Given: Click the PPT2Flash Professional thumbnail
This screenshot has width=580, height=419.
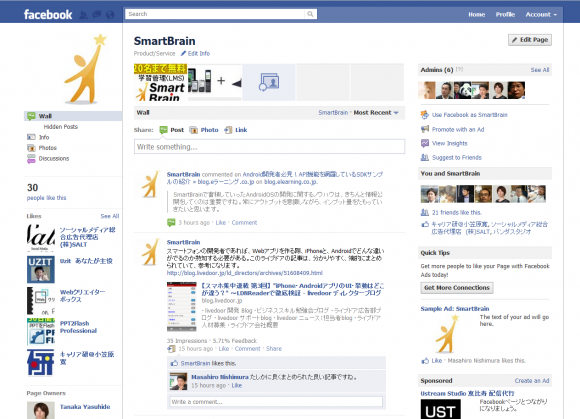Looking at the screenshot, I should tap(41, 331).
